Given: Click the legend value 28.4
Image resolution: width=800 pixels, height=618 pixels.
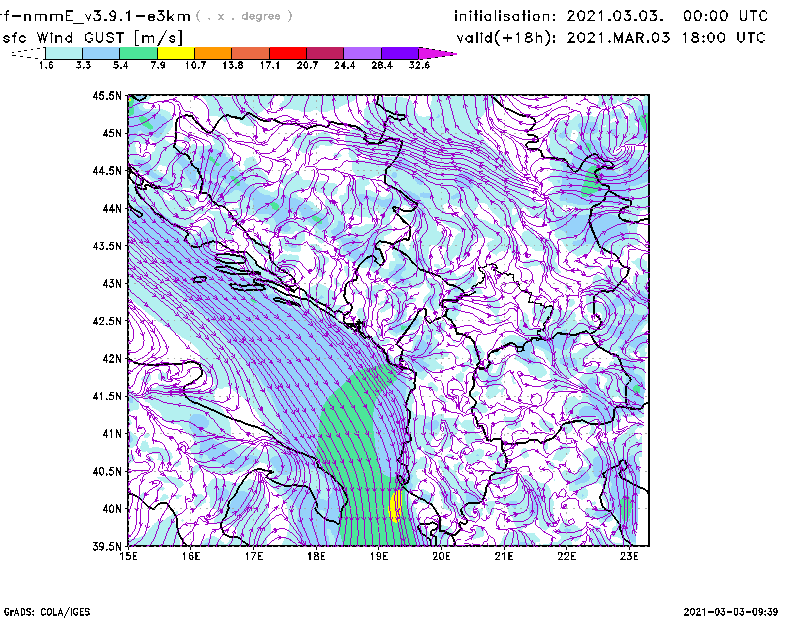Looking at the screenshot, I should [x=382, y=65].
